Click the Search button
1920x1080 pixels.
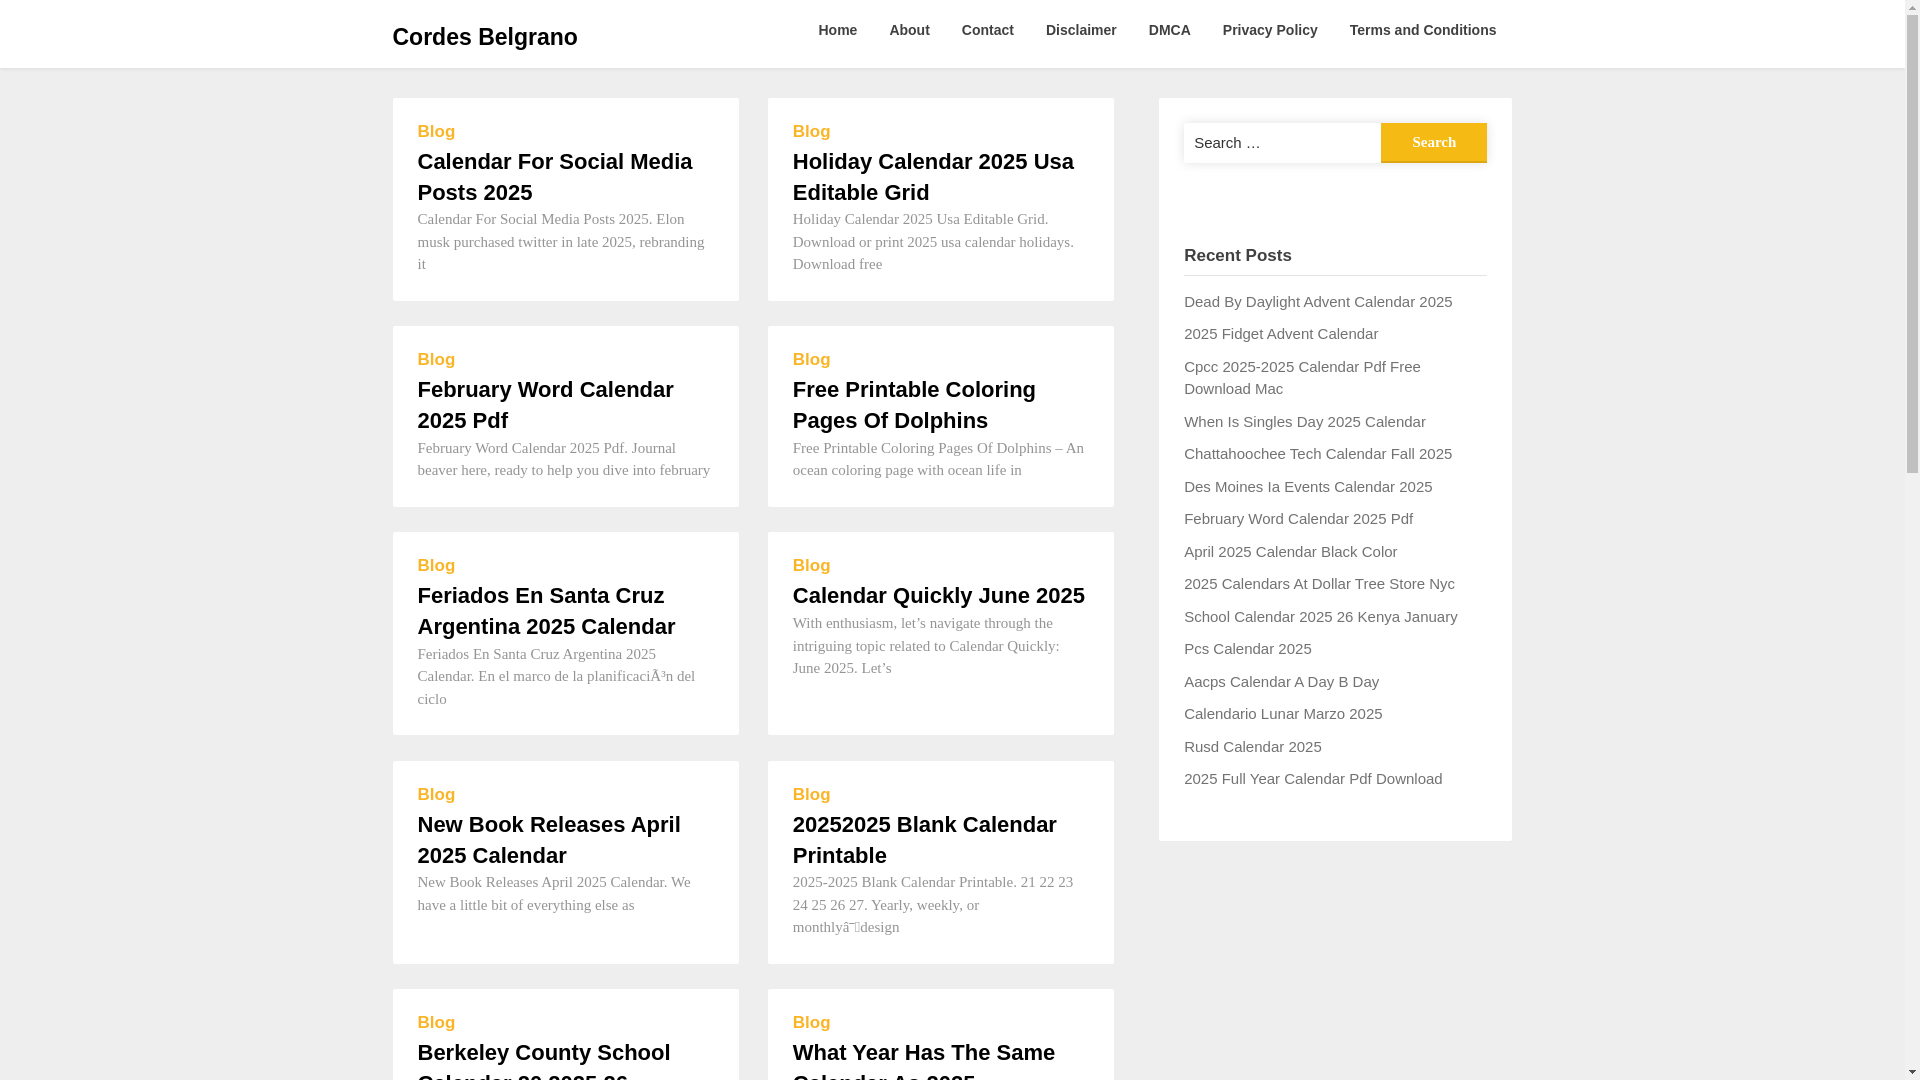(1433, 143)
